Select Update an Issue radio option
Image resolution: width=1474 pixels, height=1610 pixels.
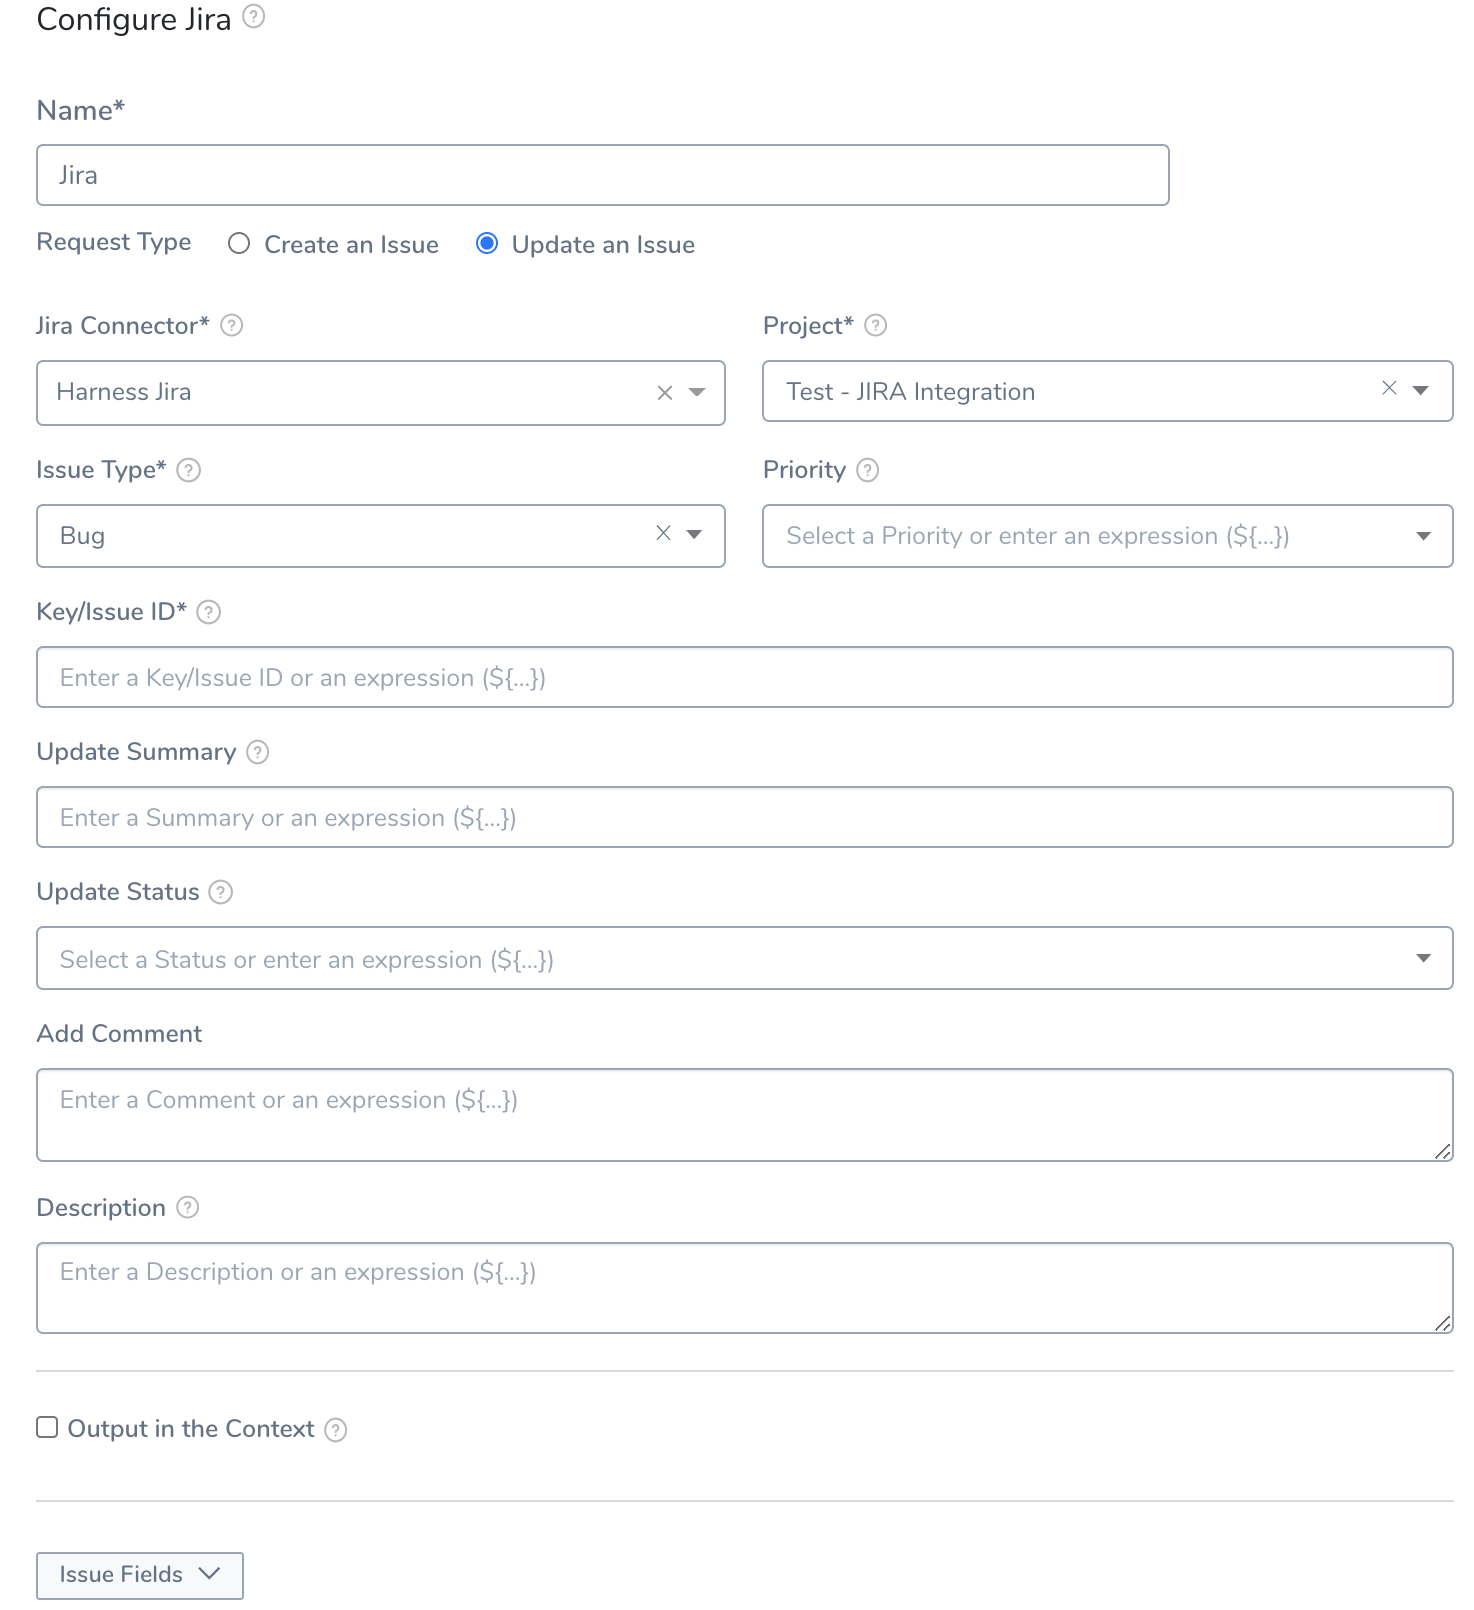[x=487, y=244]
